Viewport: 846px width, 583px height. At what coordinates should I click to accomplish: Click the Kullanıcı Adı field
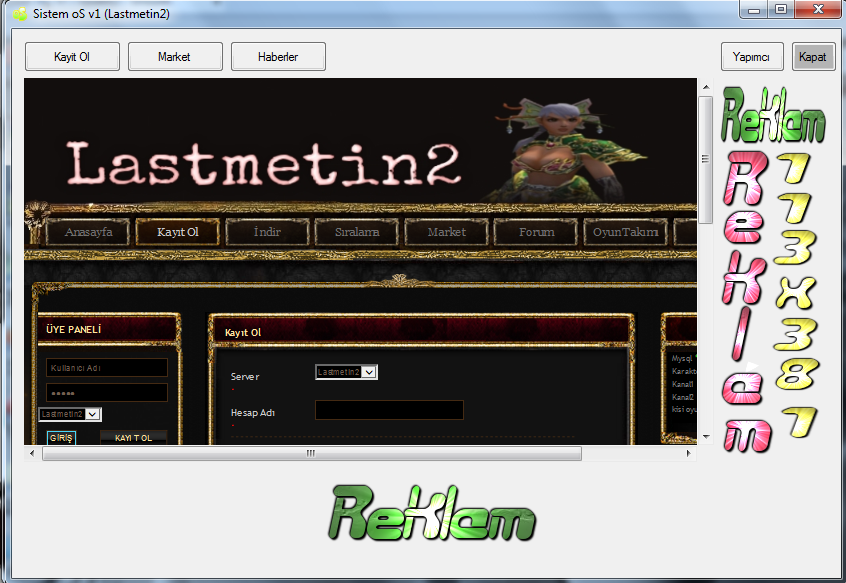107,368
